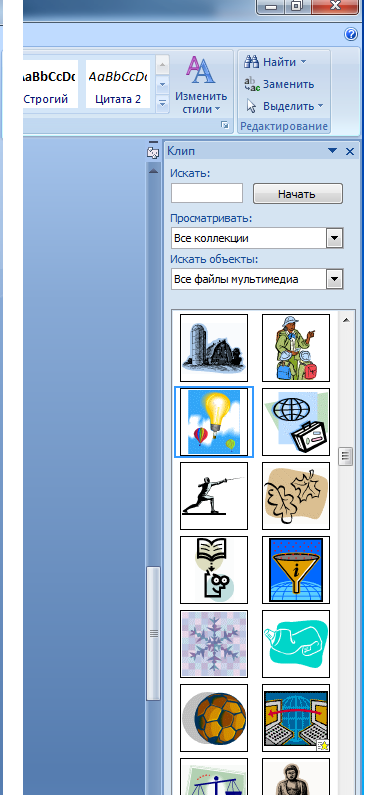Screen dimensions: 367x795
Task: Open the Изменить стили dropdown
Action: (x=218, y=110)
